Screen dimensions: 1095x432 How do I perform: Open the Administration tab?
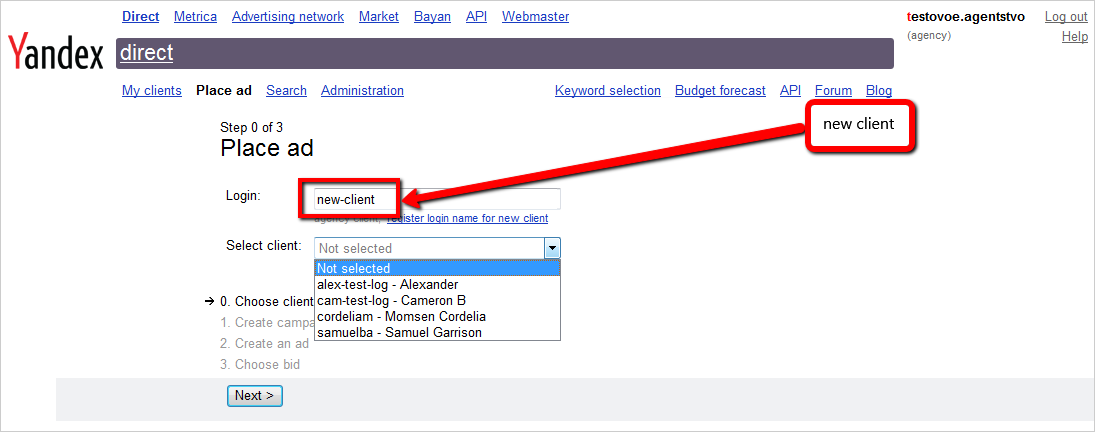tap(362, 91)
